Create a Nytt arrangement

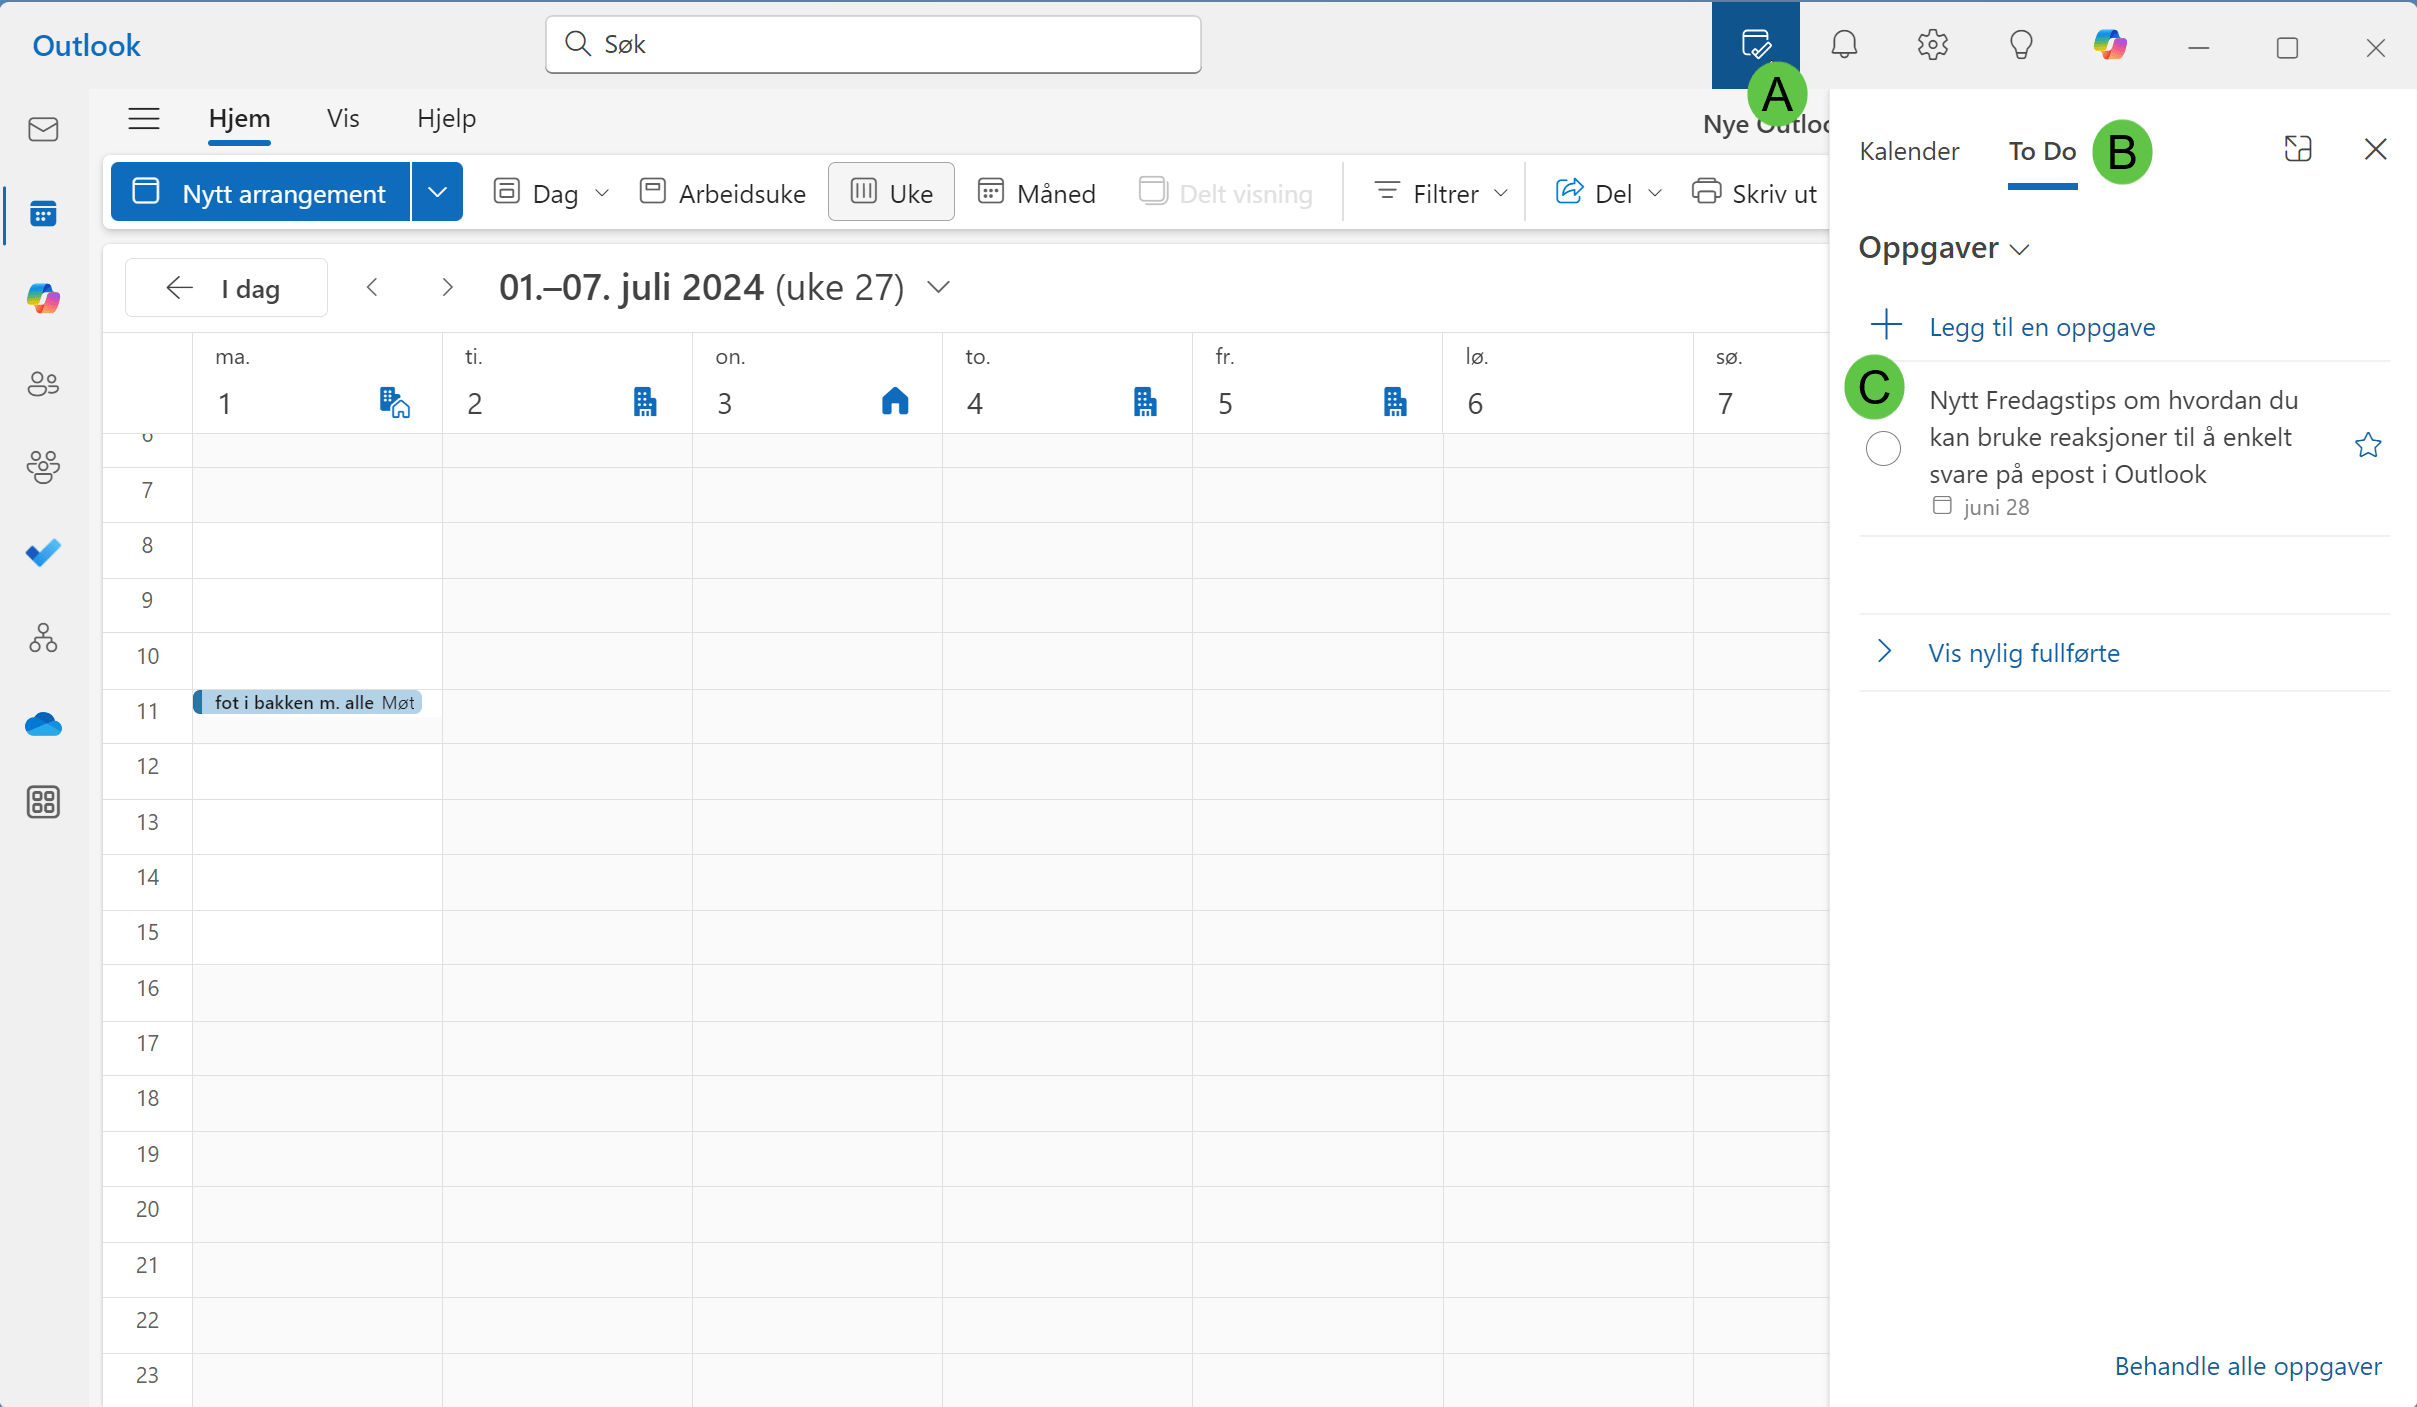tap(261, 192)
